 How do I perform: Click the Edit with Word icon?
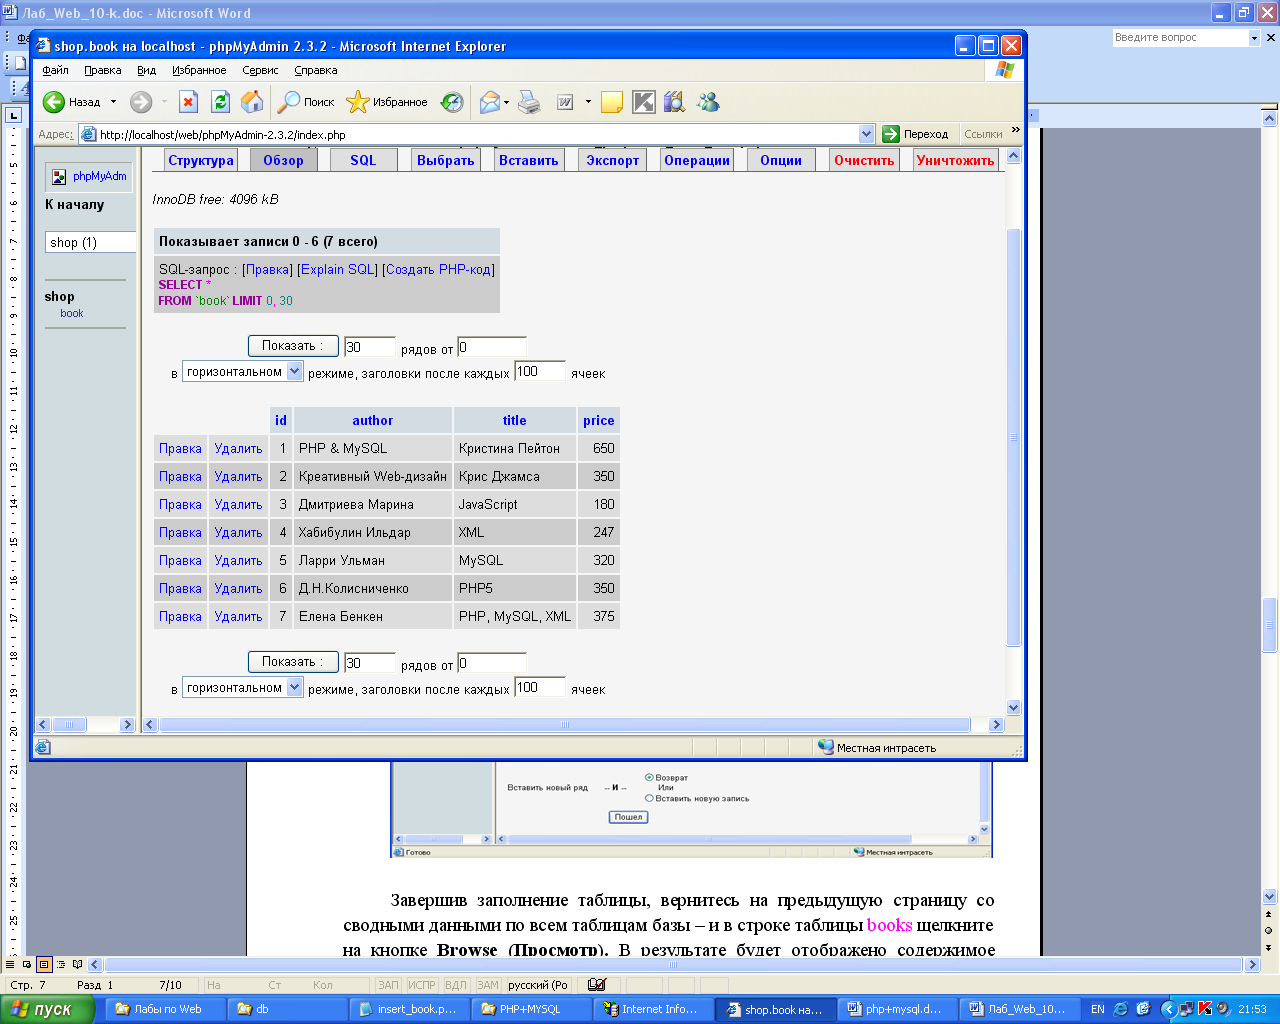[565, 102]
